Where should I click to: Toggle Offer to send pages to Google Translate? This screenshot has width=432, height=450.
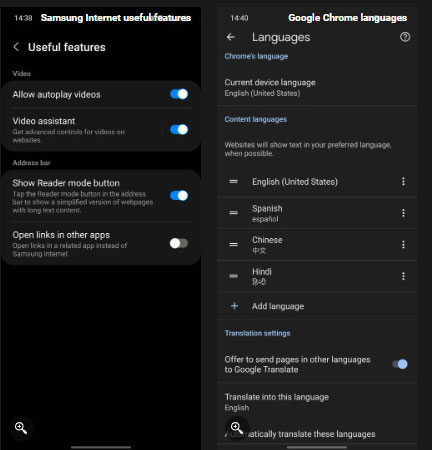(x=400, y=364)
